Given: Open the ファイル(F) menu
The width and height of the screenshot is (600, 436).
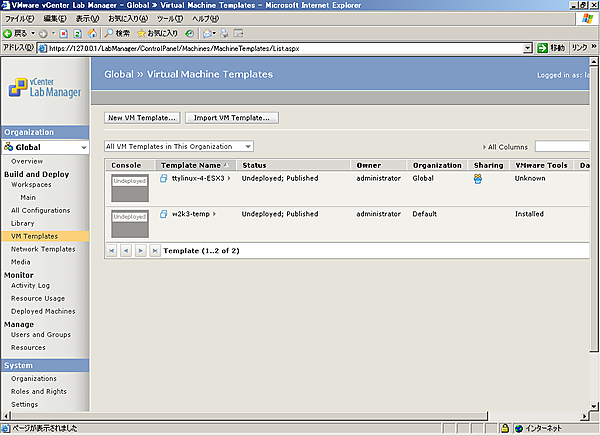Looking at the screenshot, I should point(20,19).
